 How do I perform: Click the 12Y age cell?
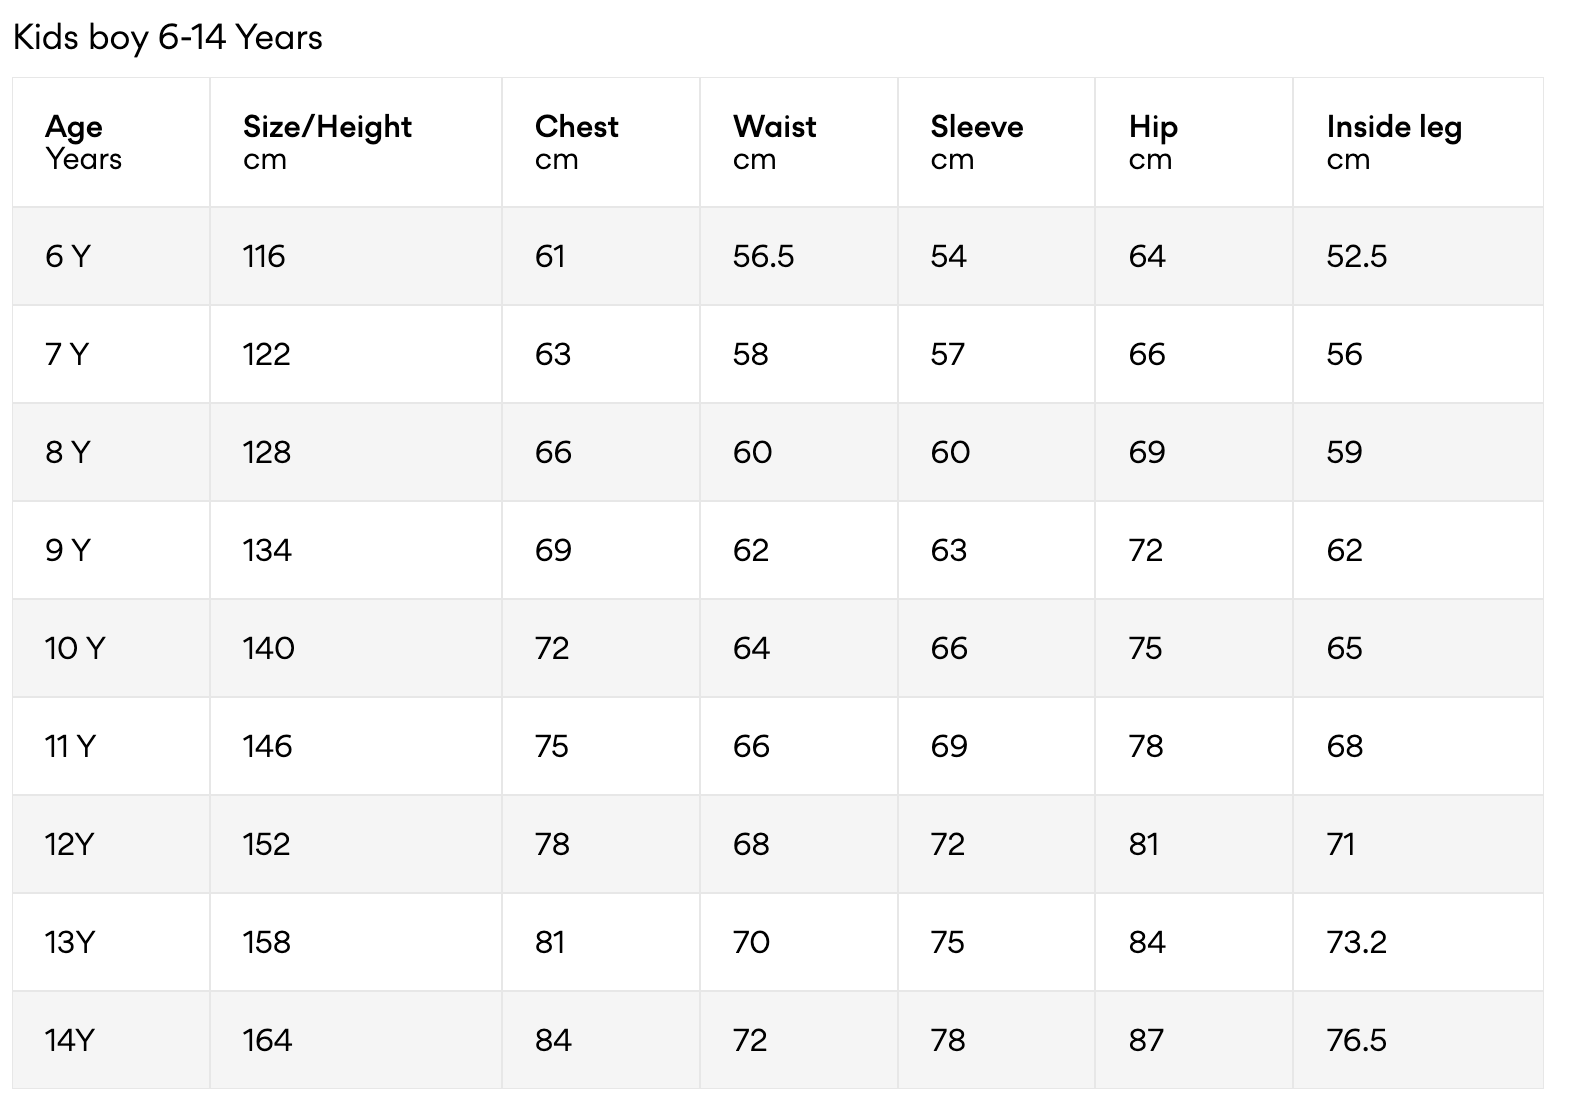pyautogui.click(x=68, y=845)
